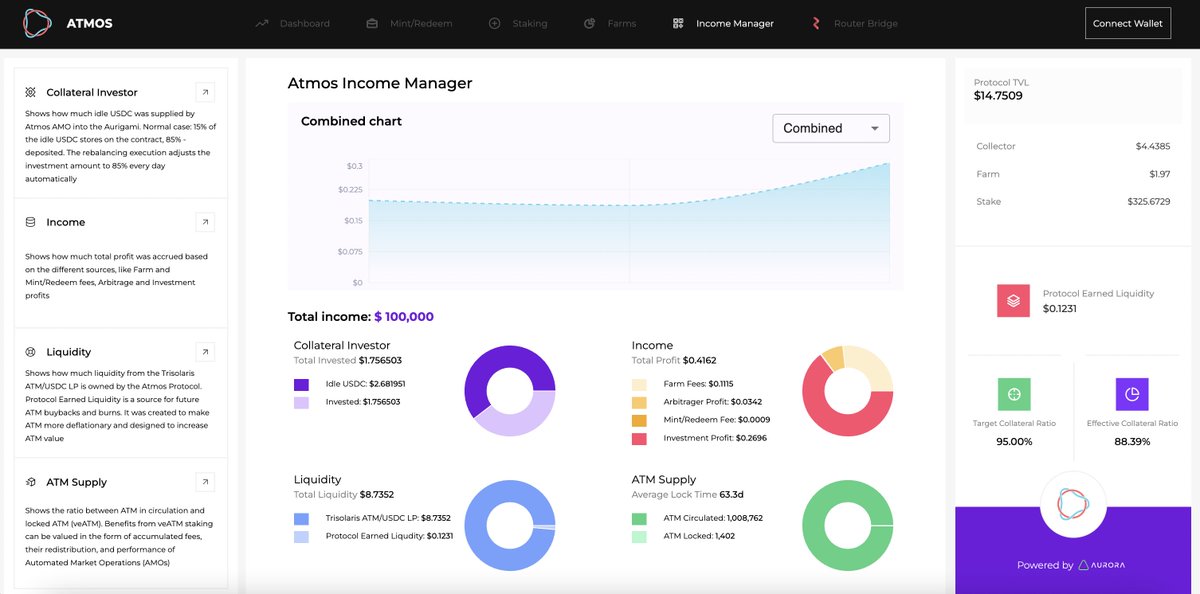
Task: Click the ATMOS brand name link
Action: [89, 23]
